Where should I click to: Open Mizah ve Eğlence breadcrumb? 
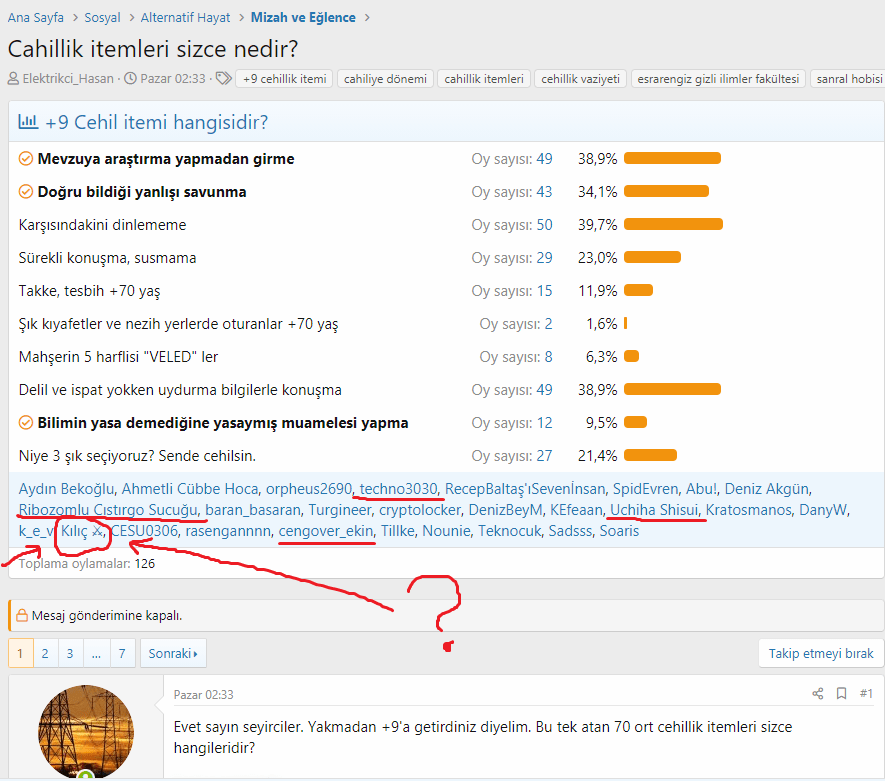click(x=303, y=17)
